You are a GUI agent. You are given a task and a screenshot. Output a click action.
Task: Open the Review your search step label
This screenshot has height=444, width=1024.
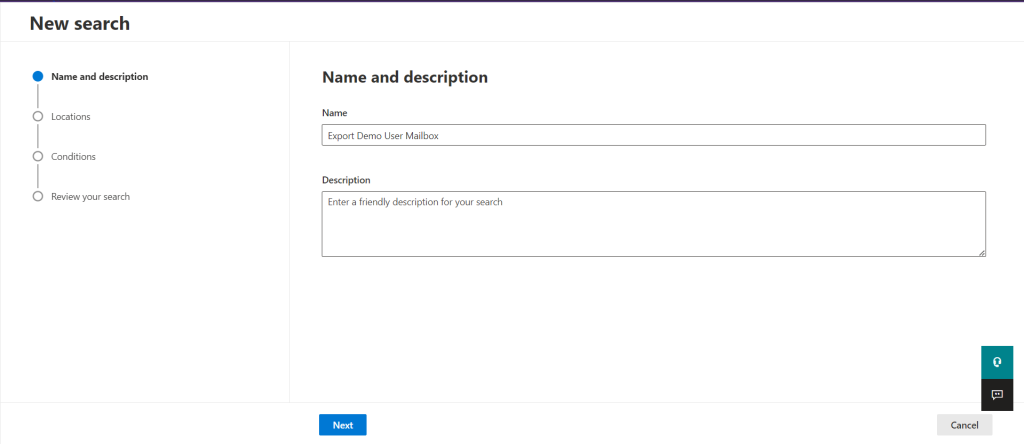click(90, 197)
